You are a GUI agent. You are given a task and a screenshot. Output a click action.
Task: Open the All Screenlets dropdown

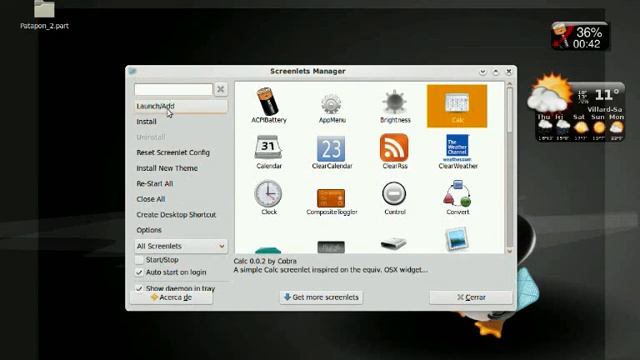pyautogui.click(x=181, y=246)
